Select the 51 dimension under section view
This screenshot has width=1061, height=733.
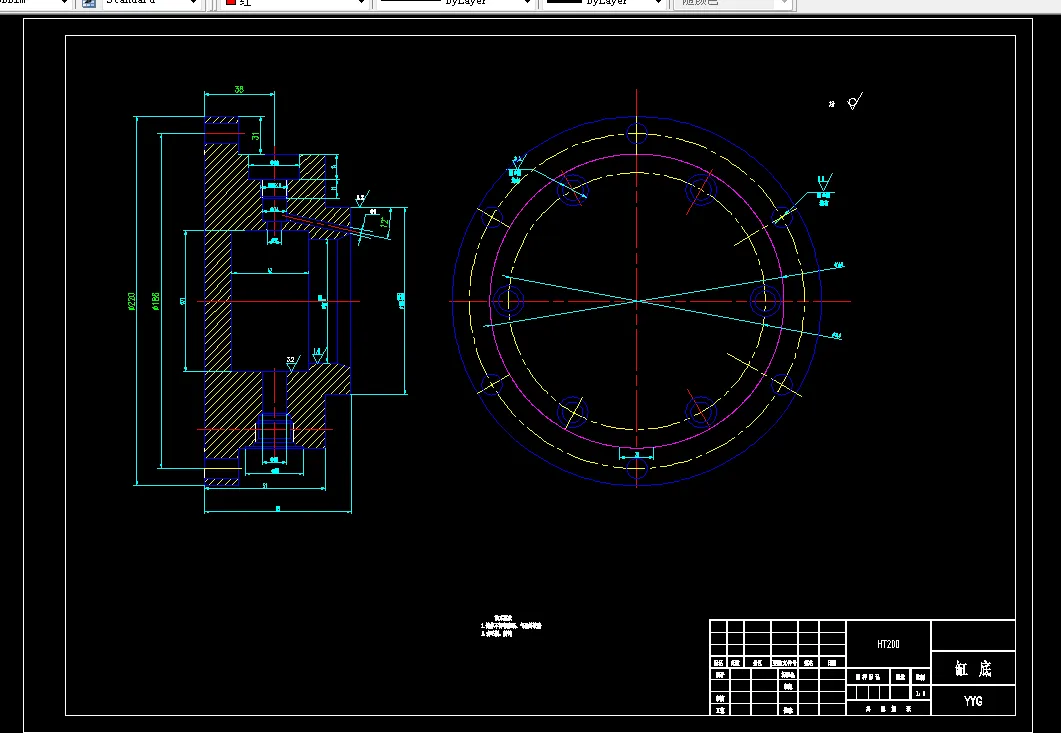tap(265, 485)
